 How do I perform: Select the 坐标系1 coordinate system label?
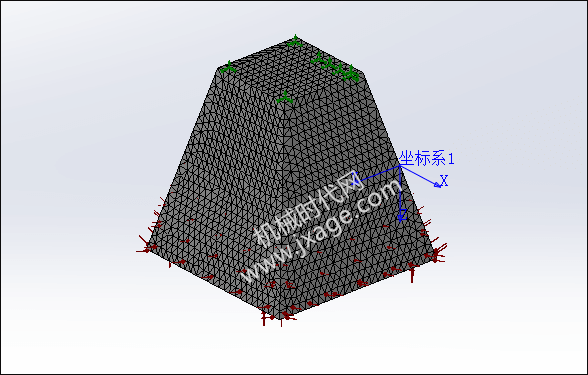click(x=427, y=158)
